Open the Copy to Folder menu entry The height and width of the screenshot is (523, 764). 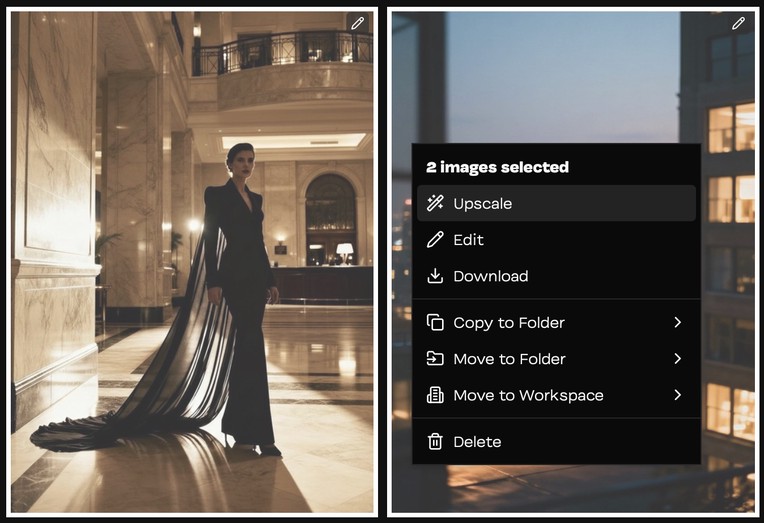(556, 323)
